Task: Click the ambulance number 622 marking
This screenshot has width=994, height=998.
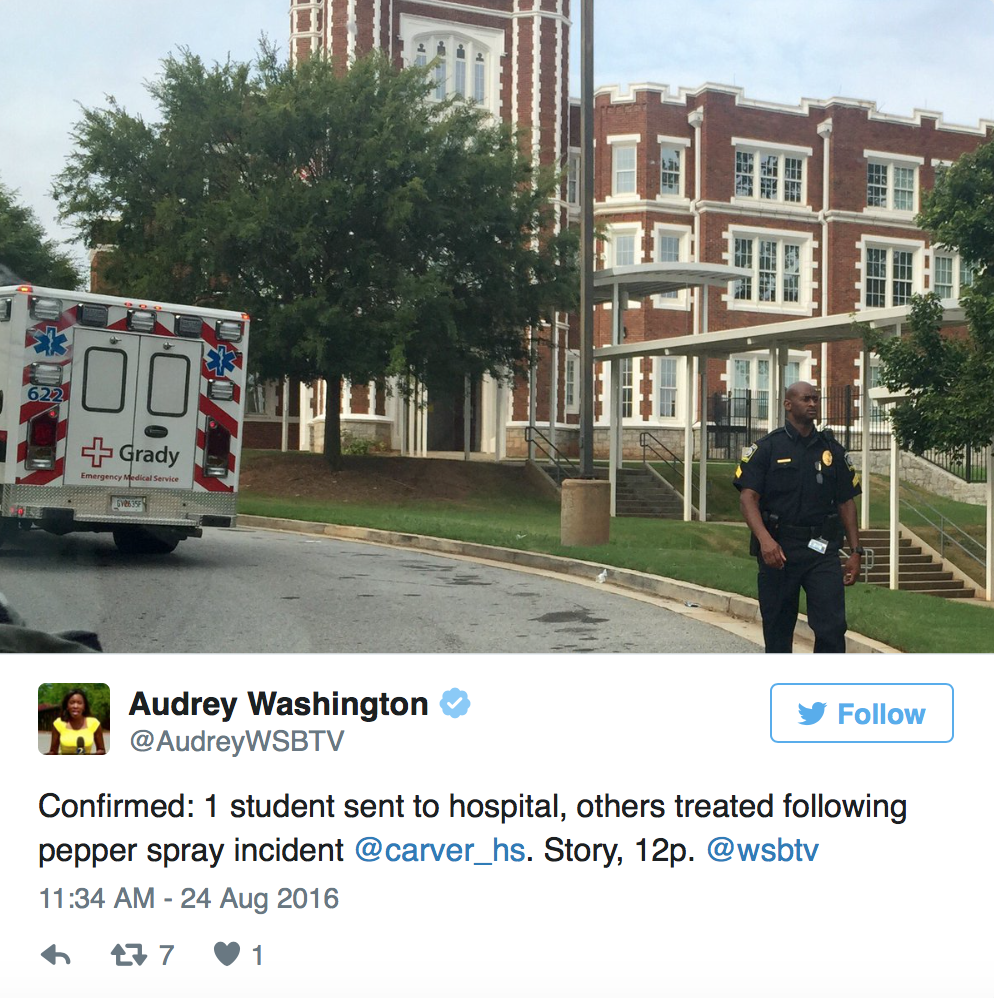Action: (45, 394)
